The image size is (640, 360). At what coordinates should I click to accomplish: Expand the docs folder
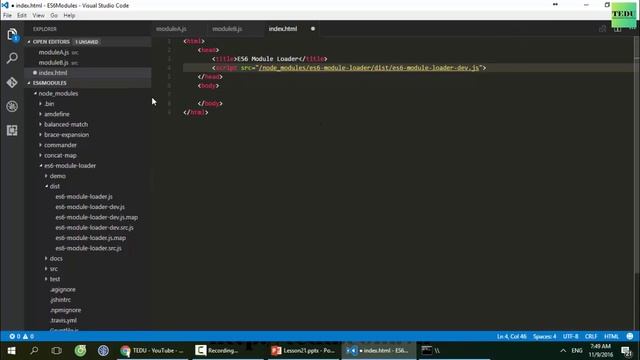pyautogui.click(x=56, y=258)
